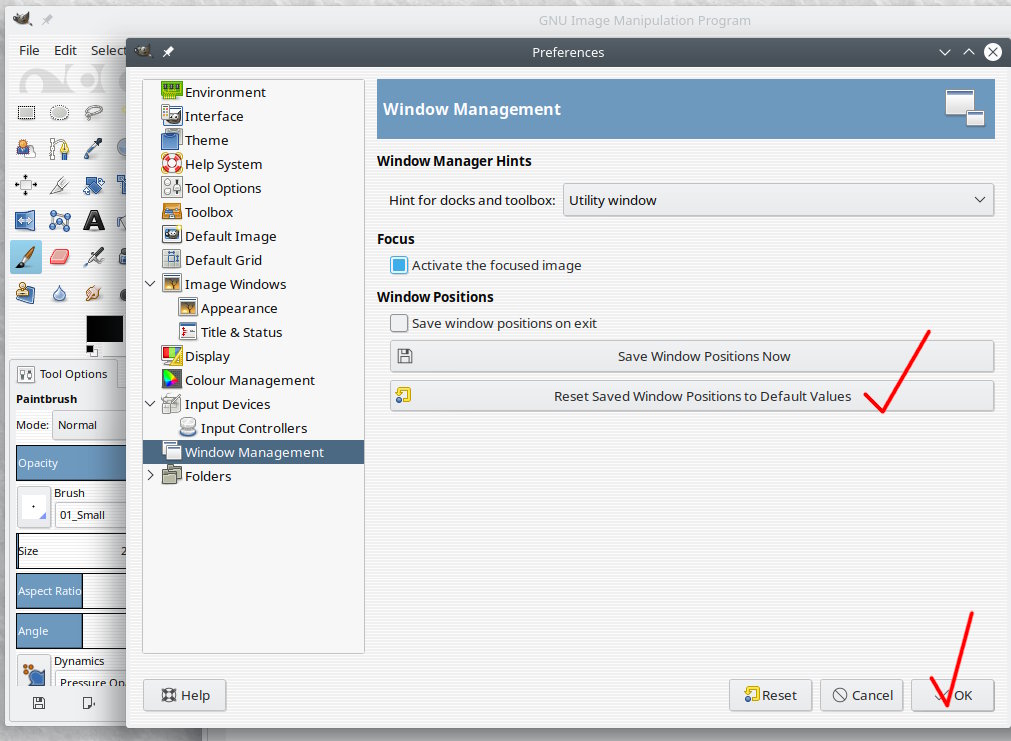The height and width of the screenshot is (741, 1011).
Task: Select the Free Select lasso tool
Action: click(93, 113)
